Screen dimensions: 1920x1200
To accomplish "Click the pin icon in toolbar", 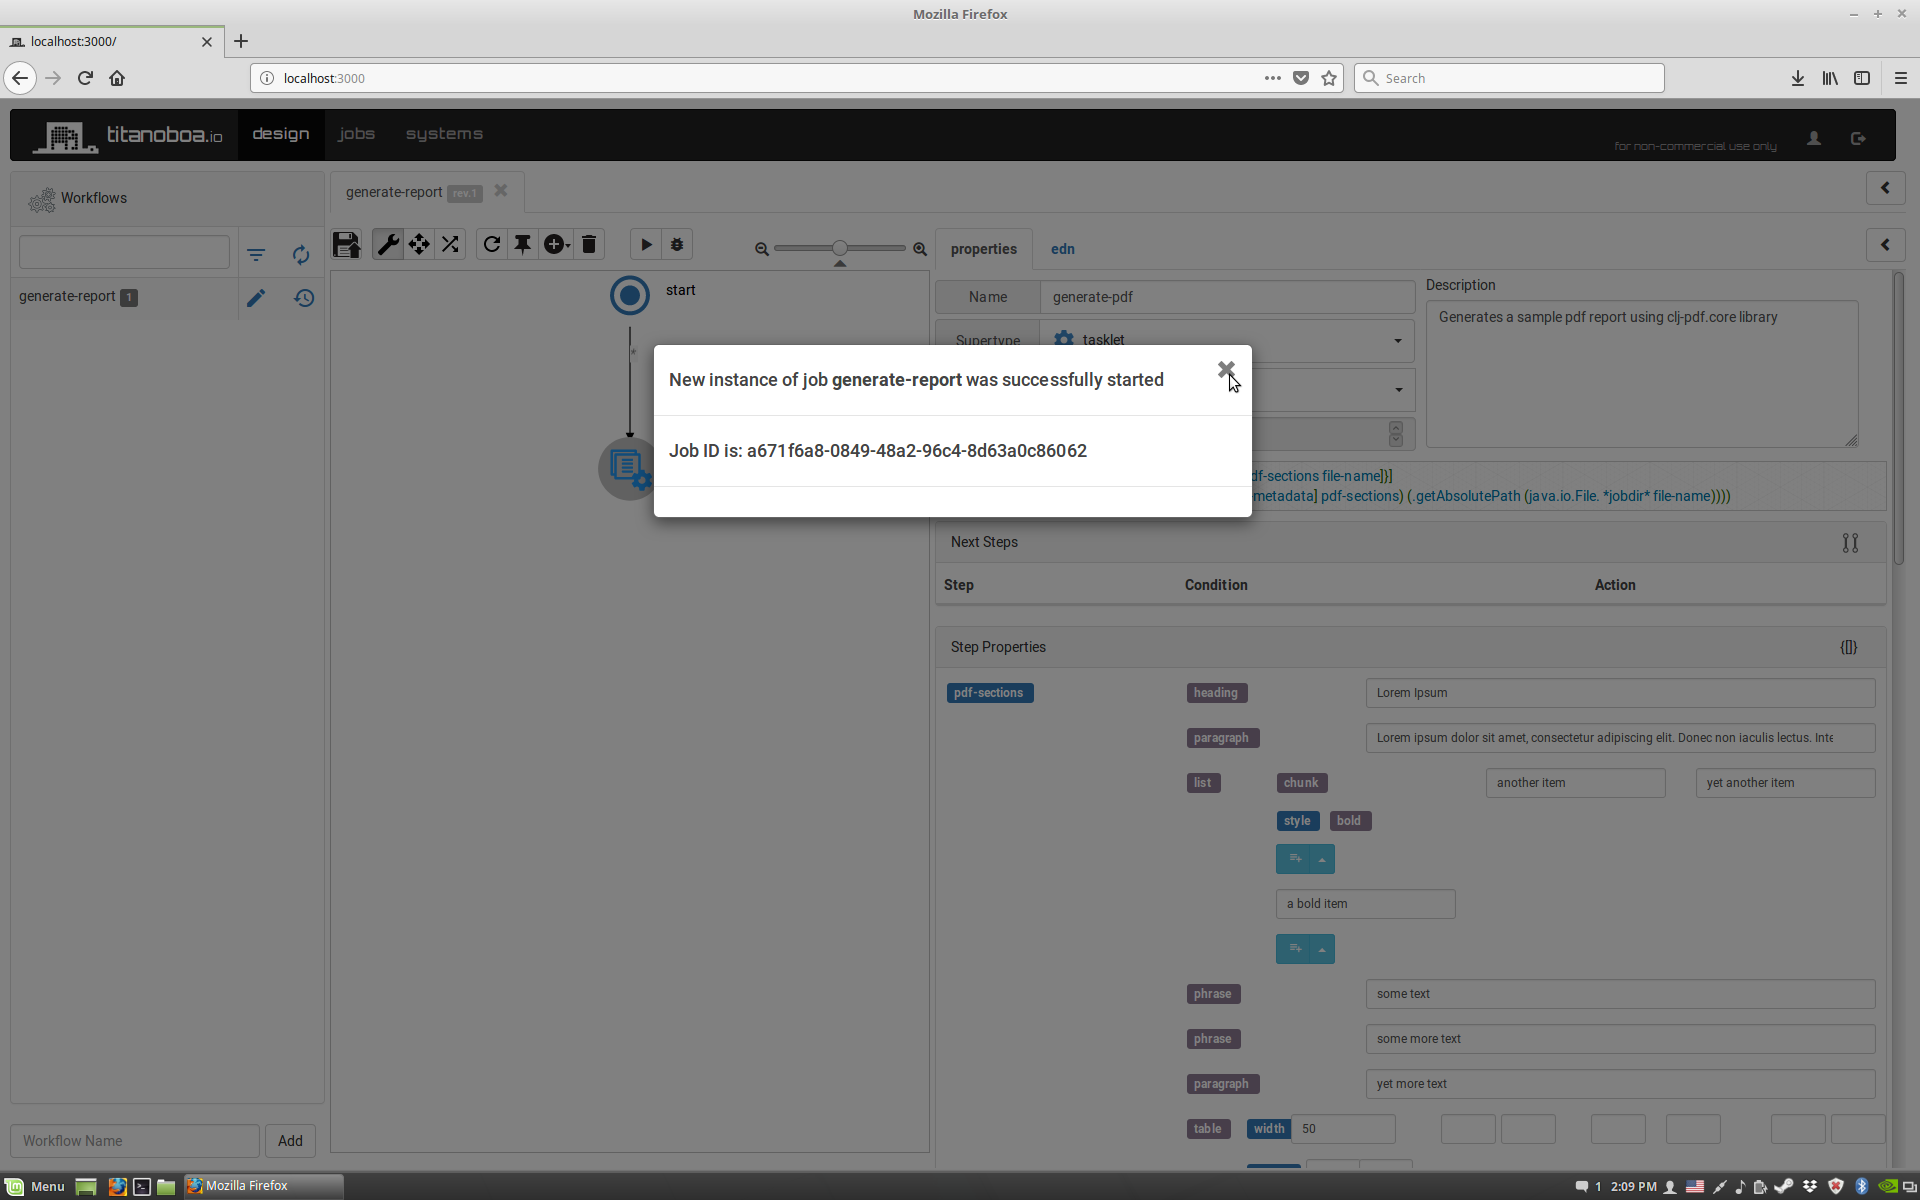I will pyautogui.click(x=523, y=245).
